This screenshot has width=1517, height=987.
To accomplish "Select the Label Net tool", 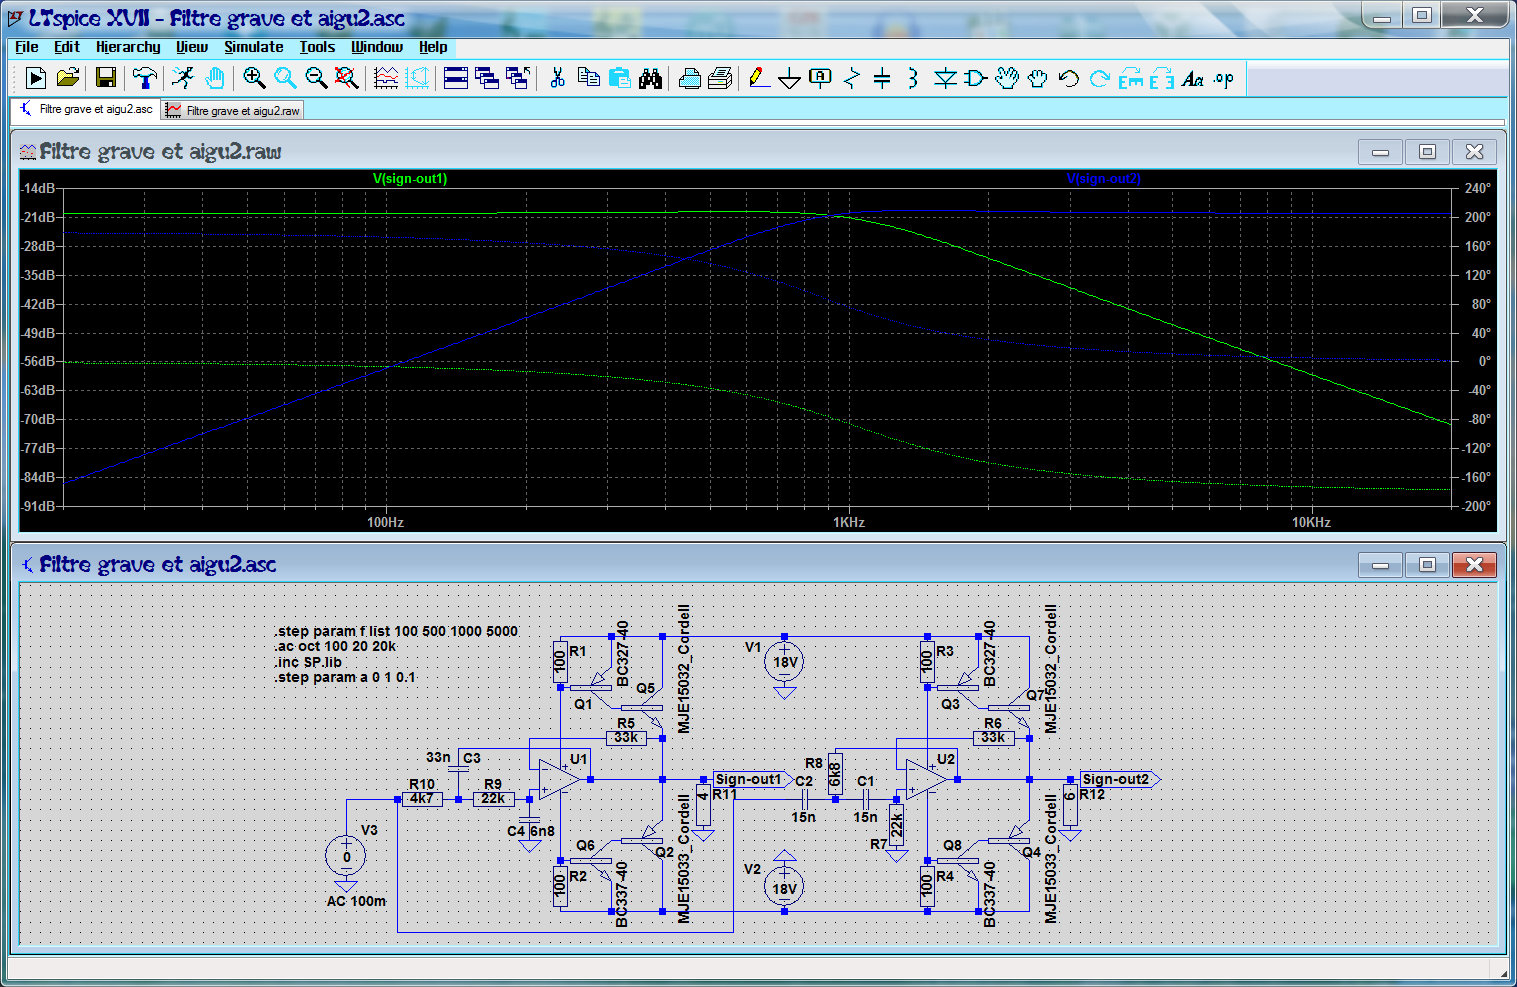I will (820, 78).
